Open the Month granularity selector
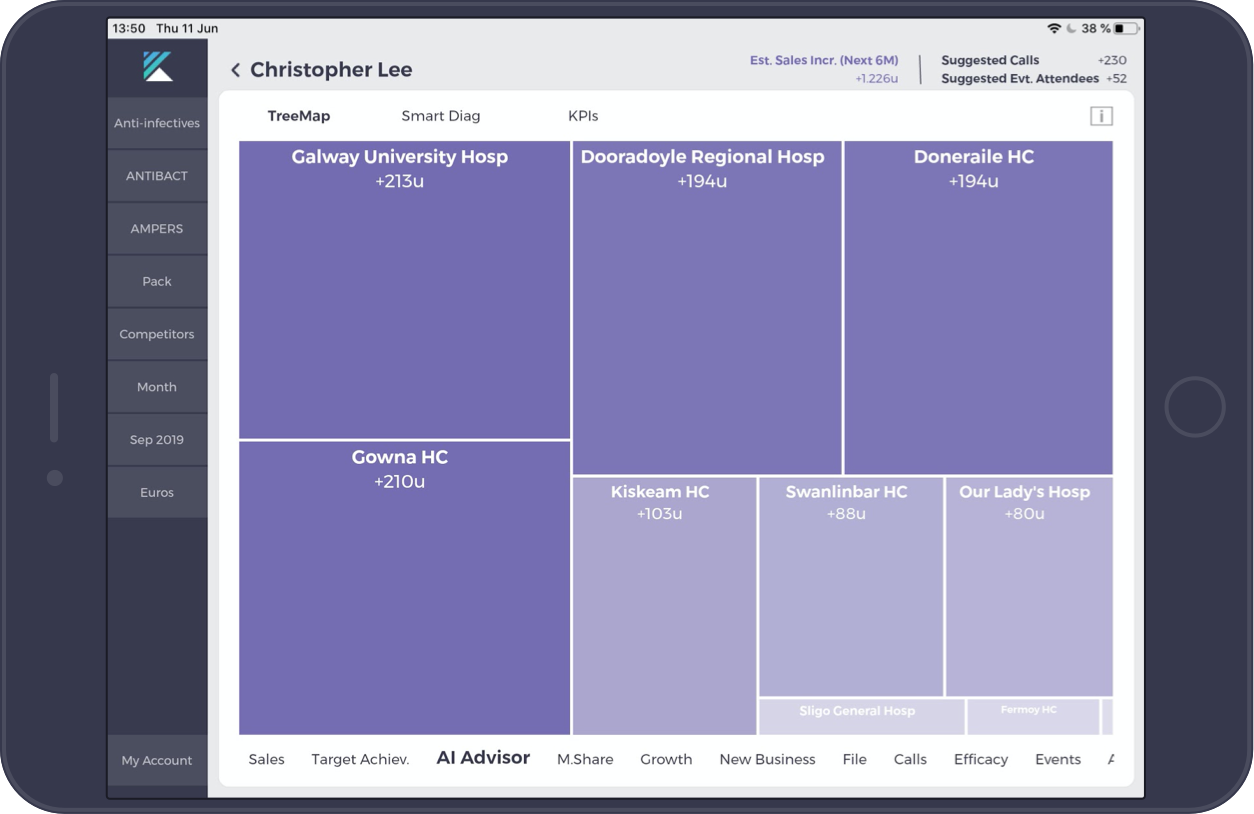1254x814 pixels. (x=157, y=387)
